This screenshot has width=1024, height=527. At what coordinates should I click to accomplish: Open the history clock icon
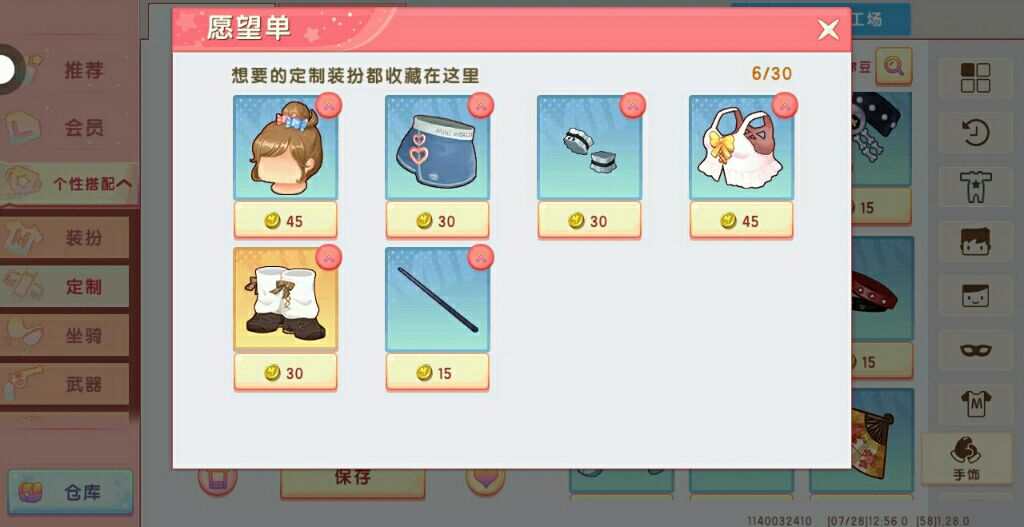pos(975,133)
